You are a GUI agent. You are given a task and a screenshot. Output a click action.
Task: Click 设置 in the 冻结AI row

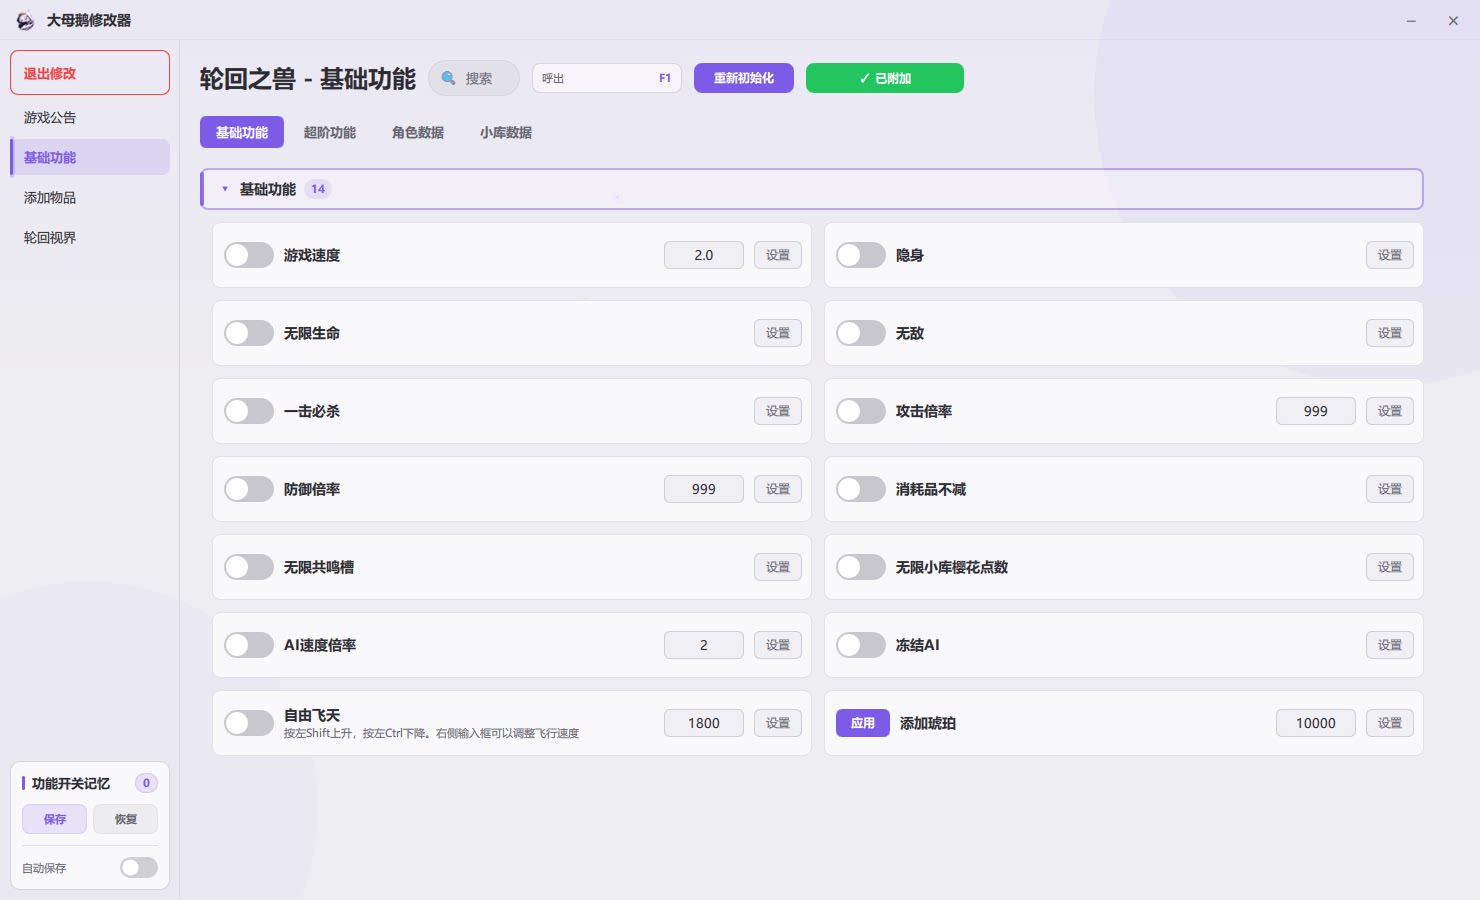pyautogui.click(x=1390, y=645)
